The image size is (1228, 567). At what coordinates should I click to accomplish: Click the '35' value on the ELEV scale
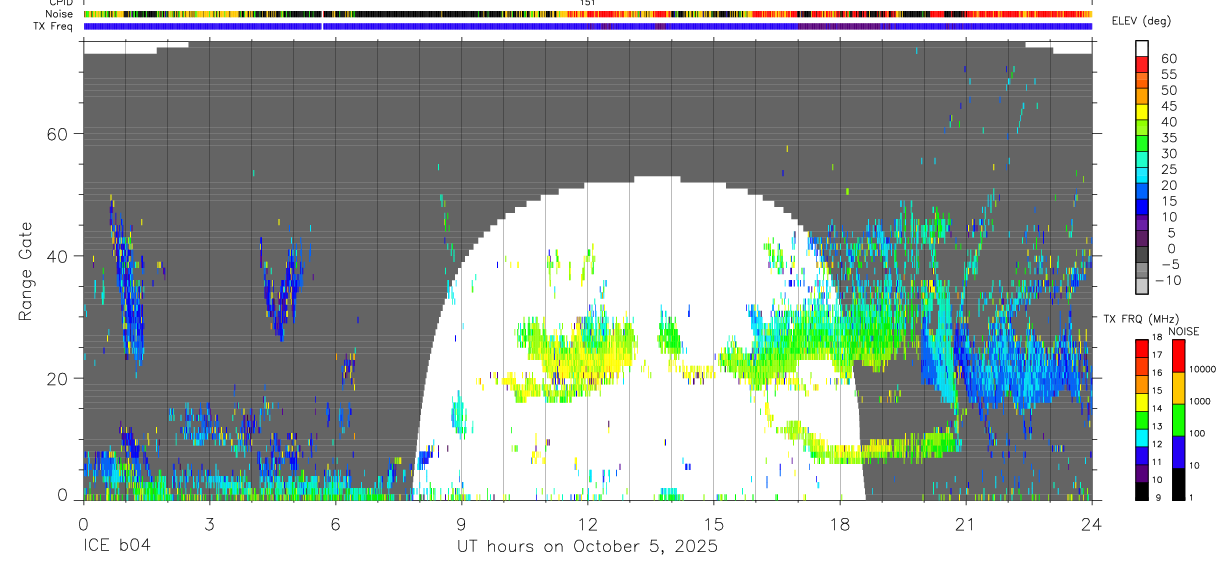[x=1168, y=138]
